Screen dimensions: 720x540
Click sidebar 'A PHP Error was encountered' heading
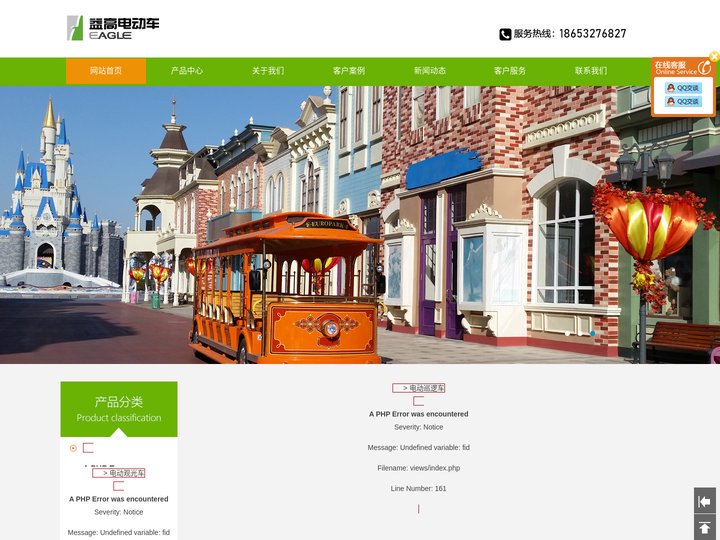(x=119, y=499)
